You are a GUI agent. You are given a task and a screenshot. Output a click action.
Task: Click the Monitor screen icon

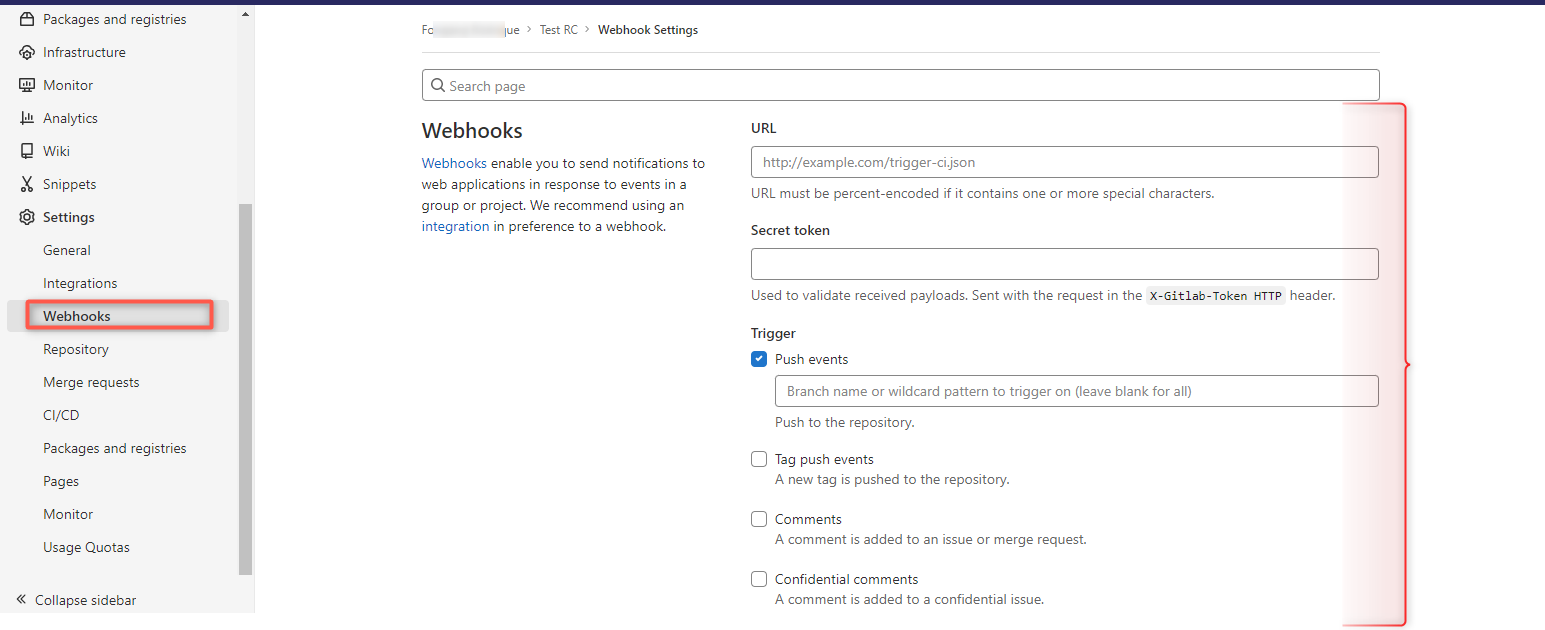click(x=27, y=85)
